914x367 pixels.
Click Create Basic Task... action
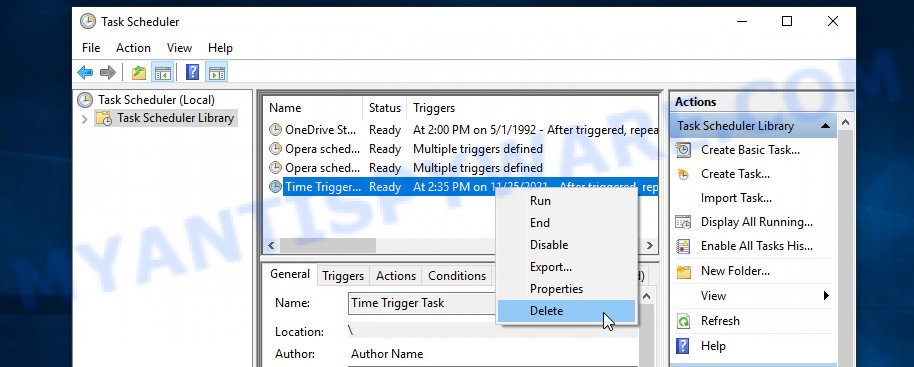tap(750, 150)
